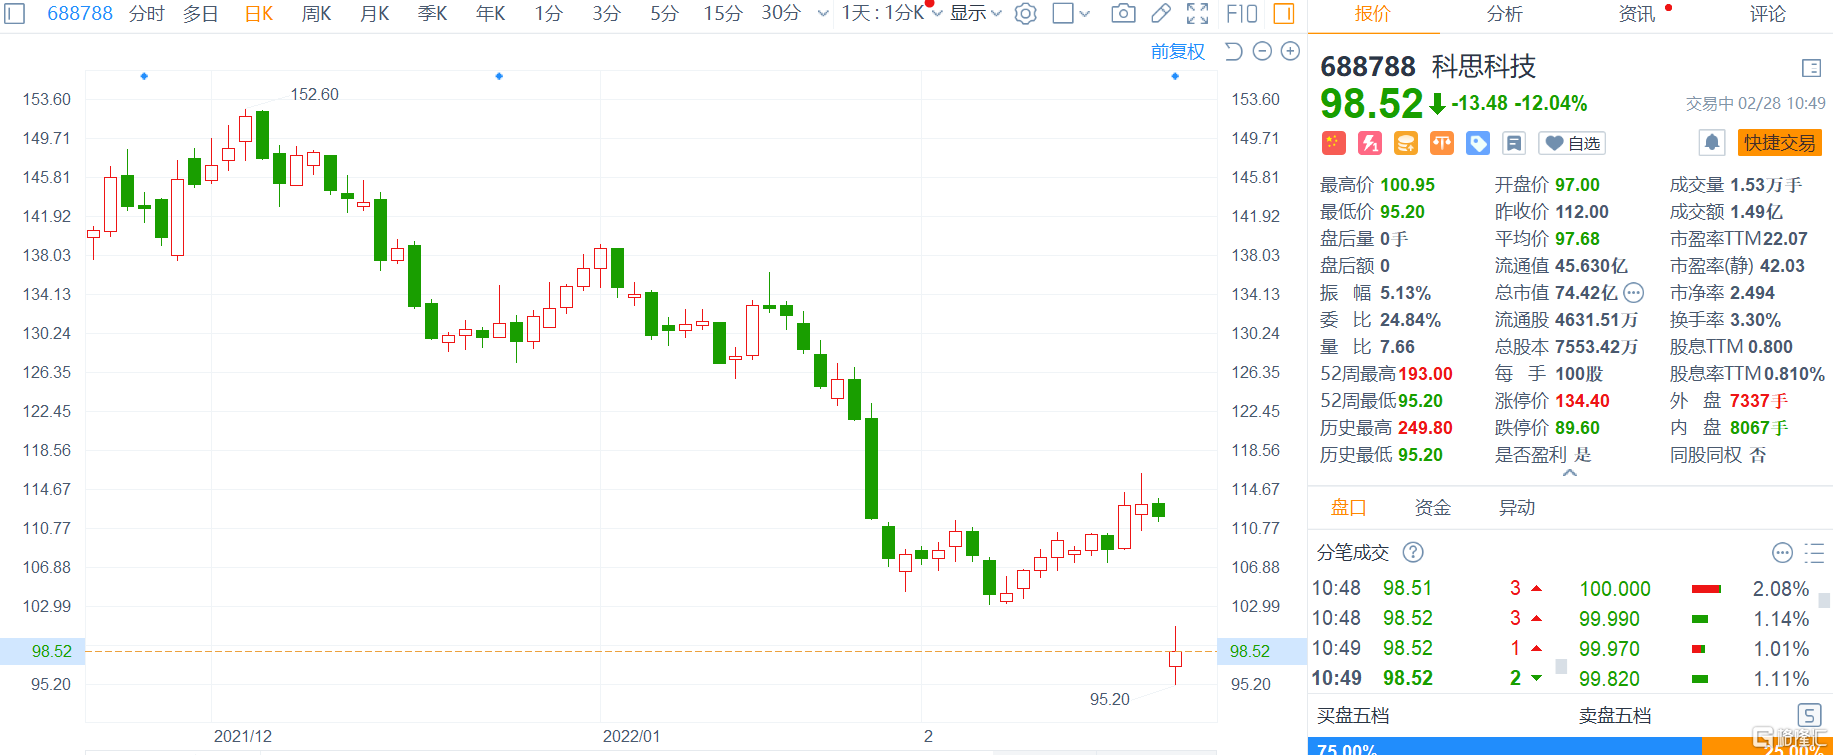Toggle the right side panel visibility

tap(1284, 14)
